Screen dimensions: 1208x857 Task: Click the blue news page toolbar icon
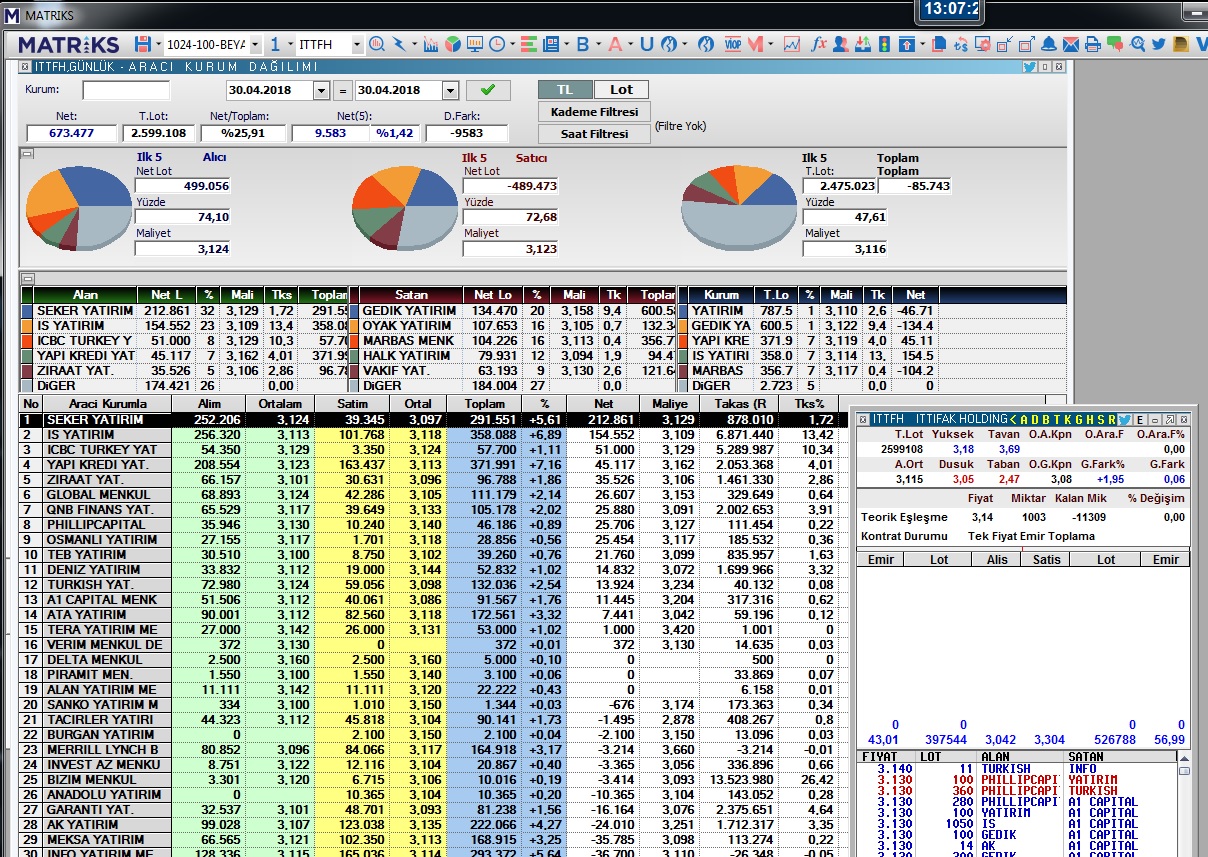(x=551, y=45)
